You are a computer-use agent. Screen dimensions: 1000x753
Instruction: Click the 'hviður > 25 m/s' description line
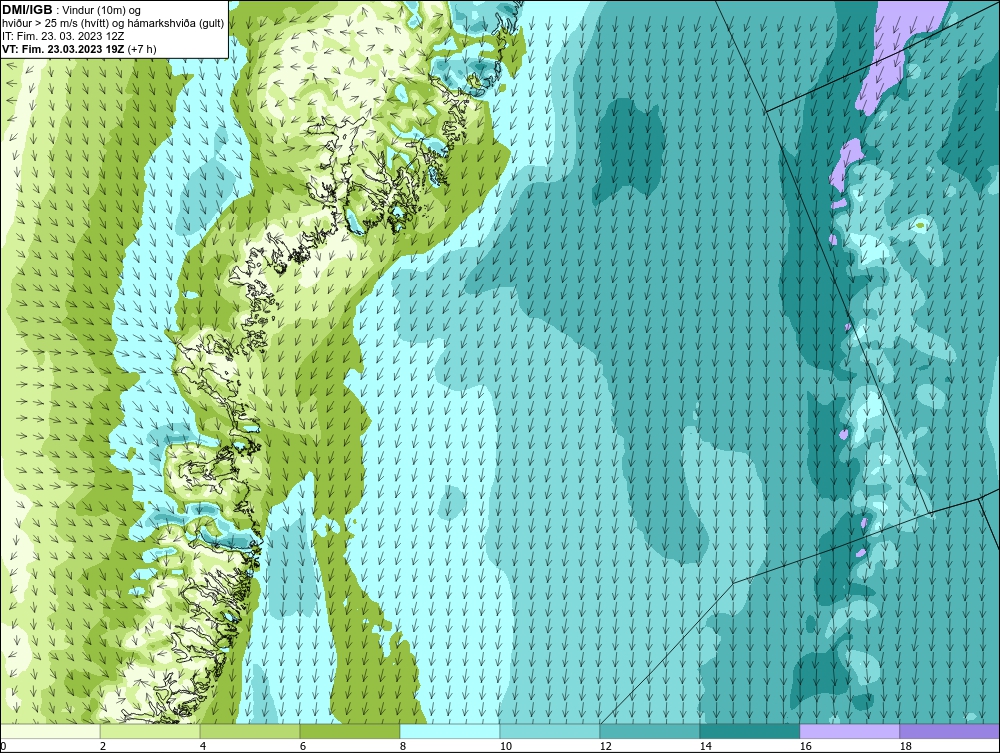click(113, 24)
